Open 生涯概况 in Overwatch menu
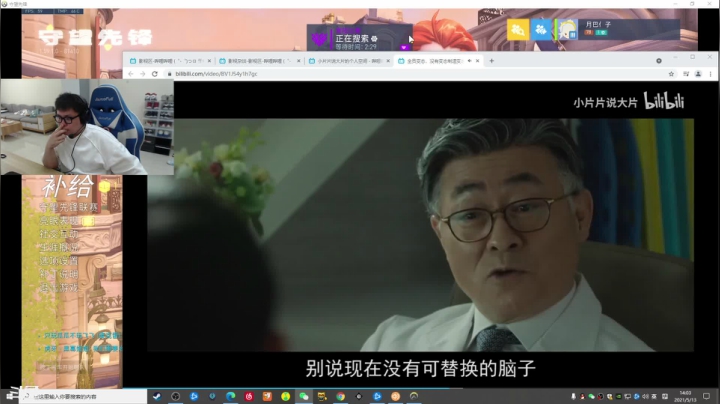Screen dimensions: 720x404 coord(59,247)
